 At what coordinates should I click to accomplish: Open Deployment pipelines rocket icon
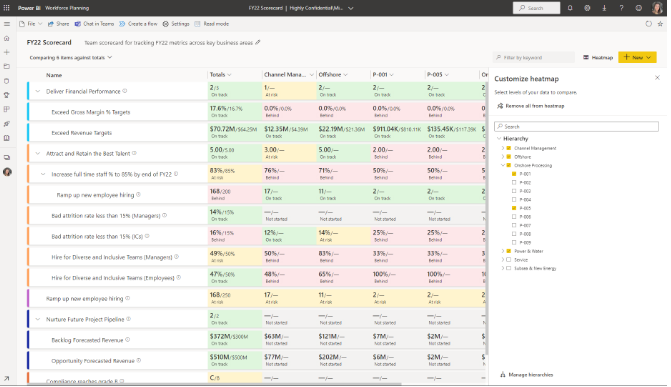coord(6,124)
